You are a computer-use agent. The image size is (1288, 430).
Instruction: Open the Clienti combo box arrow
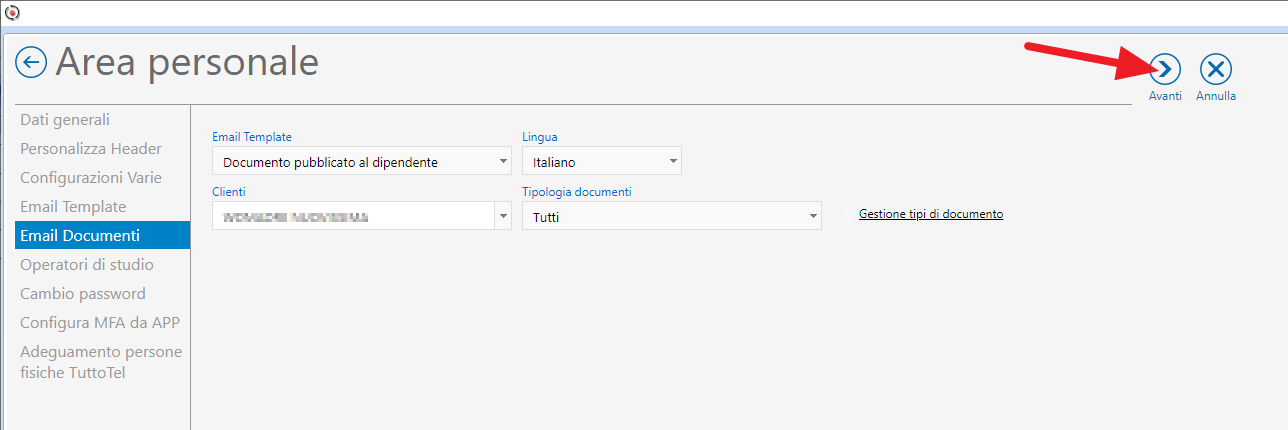click(502, 216)
